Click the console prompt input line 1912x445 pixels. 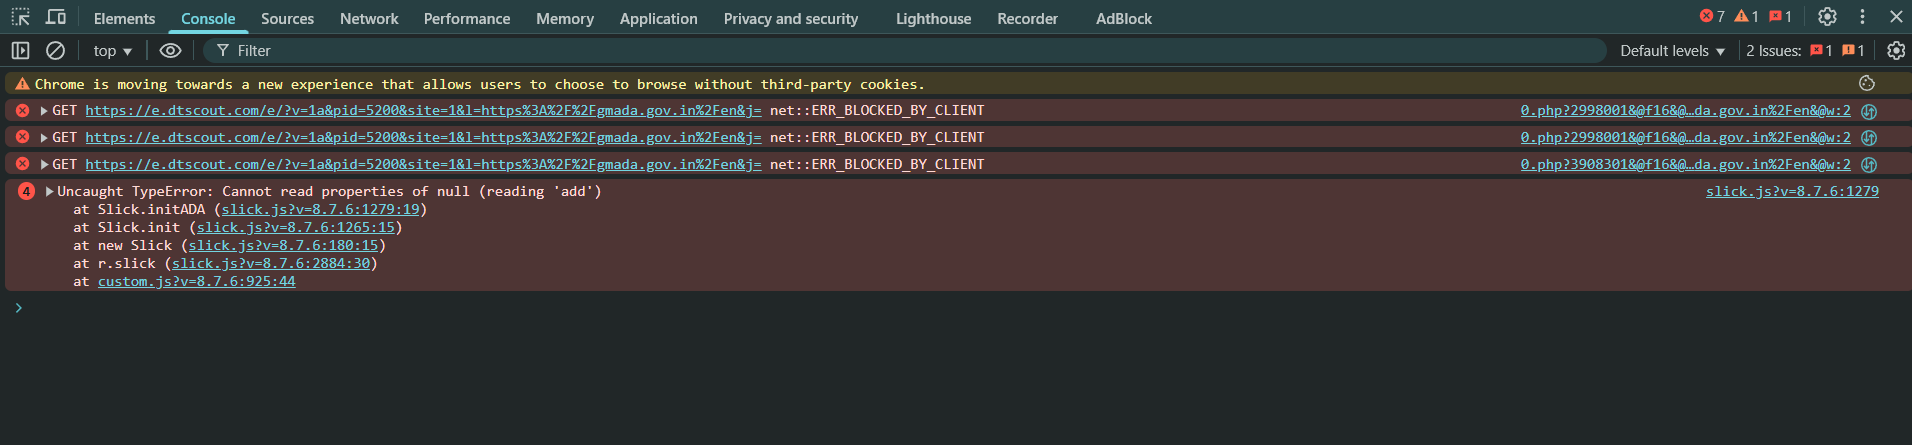coord(960,308)
